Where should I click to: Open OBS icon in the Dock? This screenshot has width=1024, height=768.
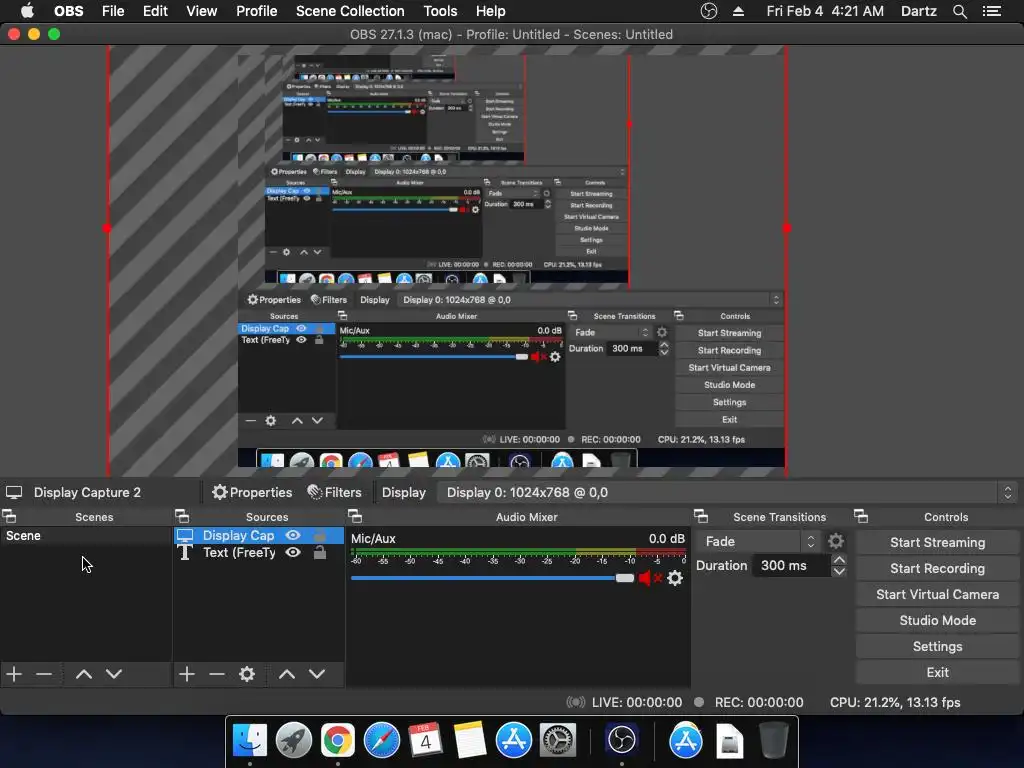click(x=621, y=740)
